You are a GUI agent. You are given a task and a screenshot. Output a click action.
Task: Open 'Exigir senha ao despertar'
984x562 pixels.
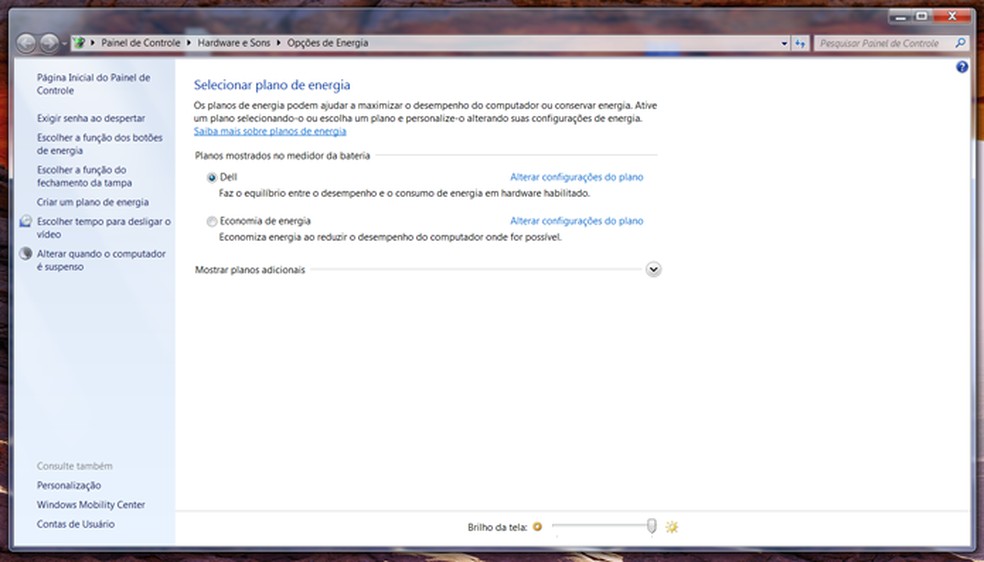click(91, 118)
